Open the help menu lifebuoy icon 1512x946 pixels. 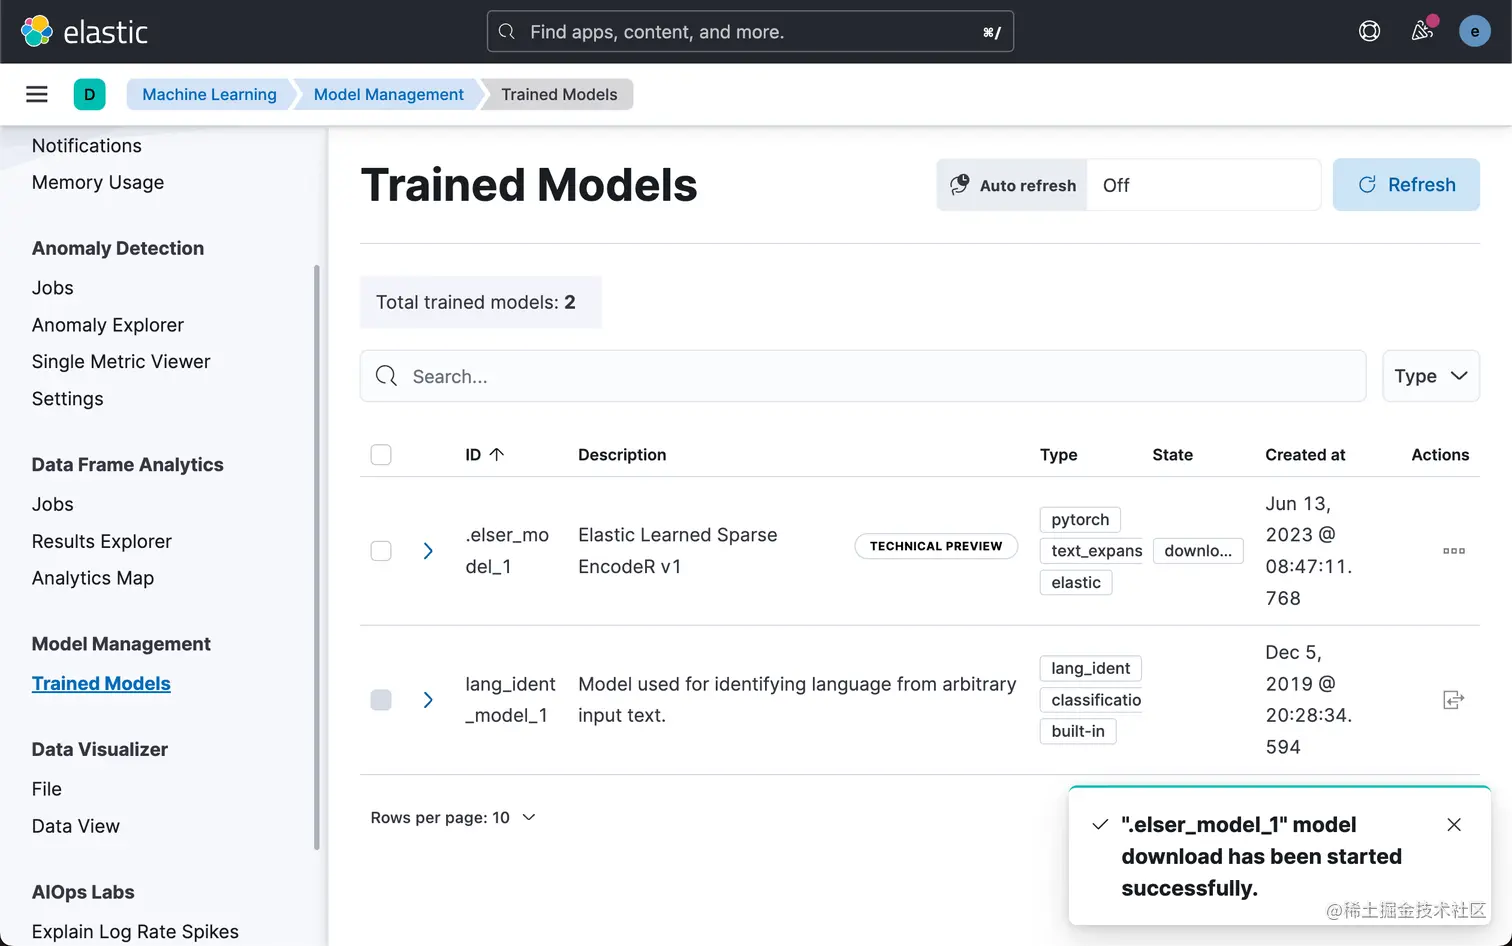tap(1370, 31)
